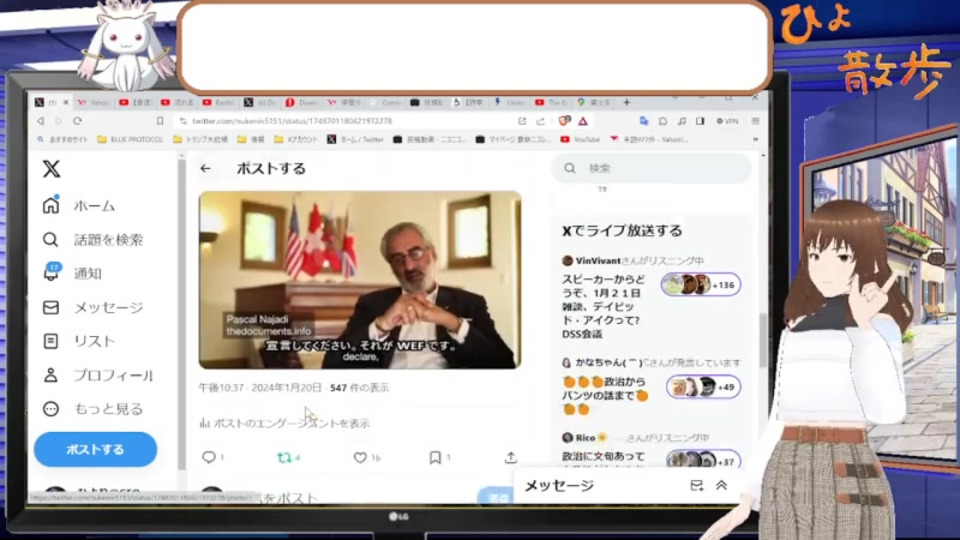Open the YouTube bookmark

pyautogui.click(x=580, y=140)
